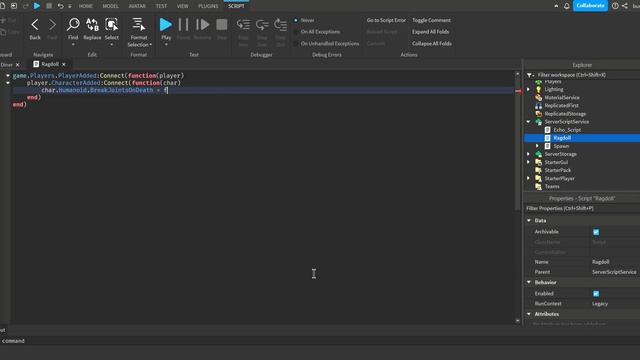Screen dimensions: 640x360
Task: Collapse the Behavior properties section
Action: (529, 282)
